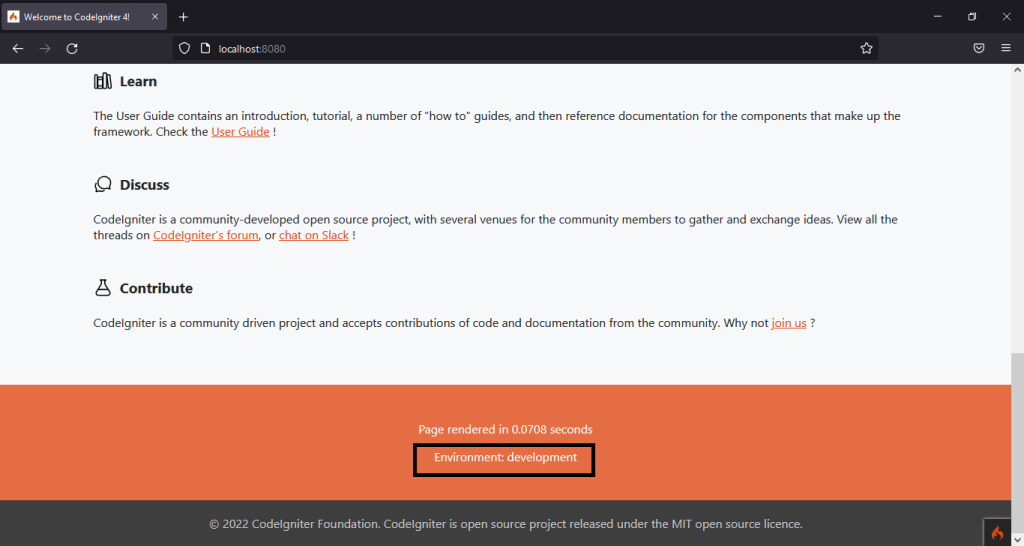The width and height of the screenshot is (1024, 546).
Task: Click the site information page icon
Action: tap(204, 48)
